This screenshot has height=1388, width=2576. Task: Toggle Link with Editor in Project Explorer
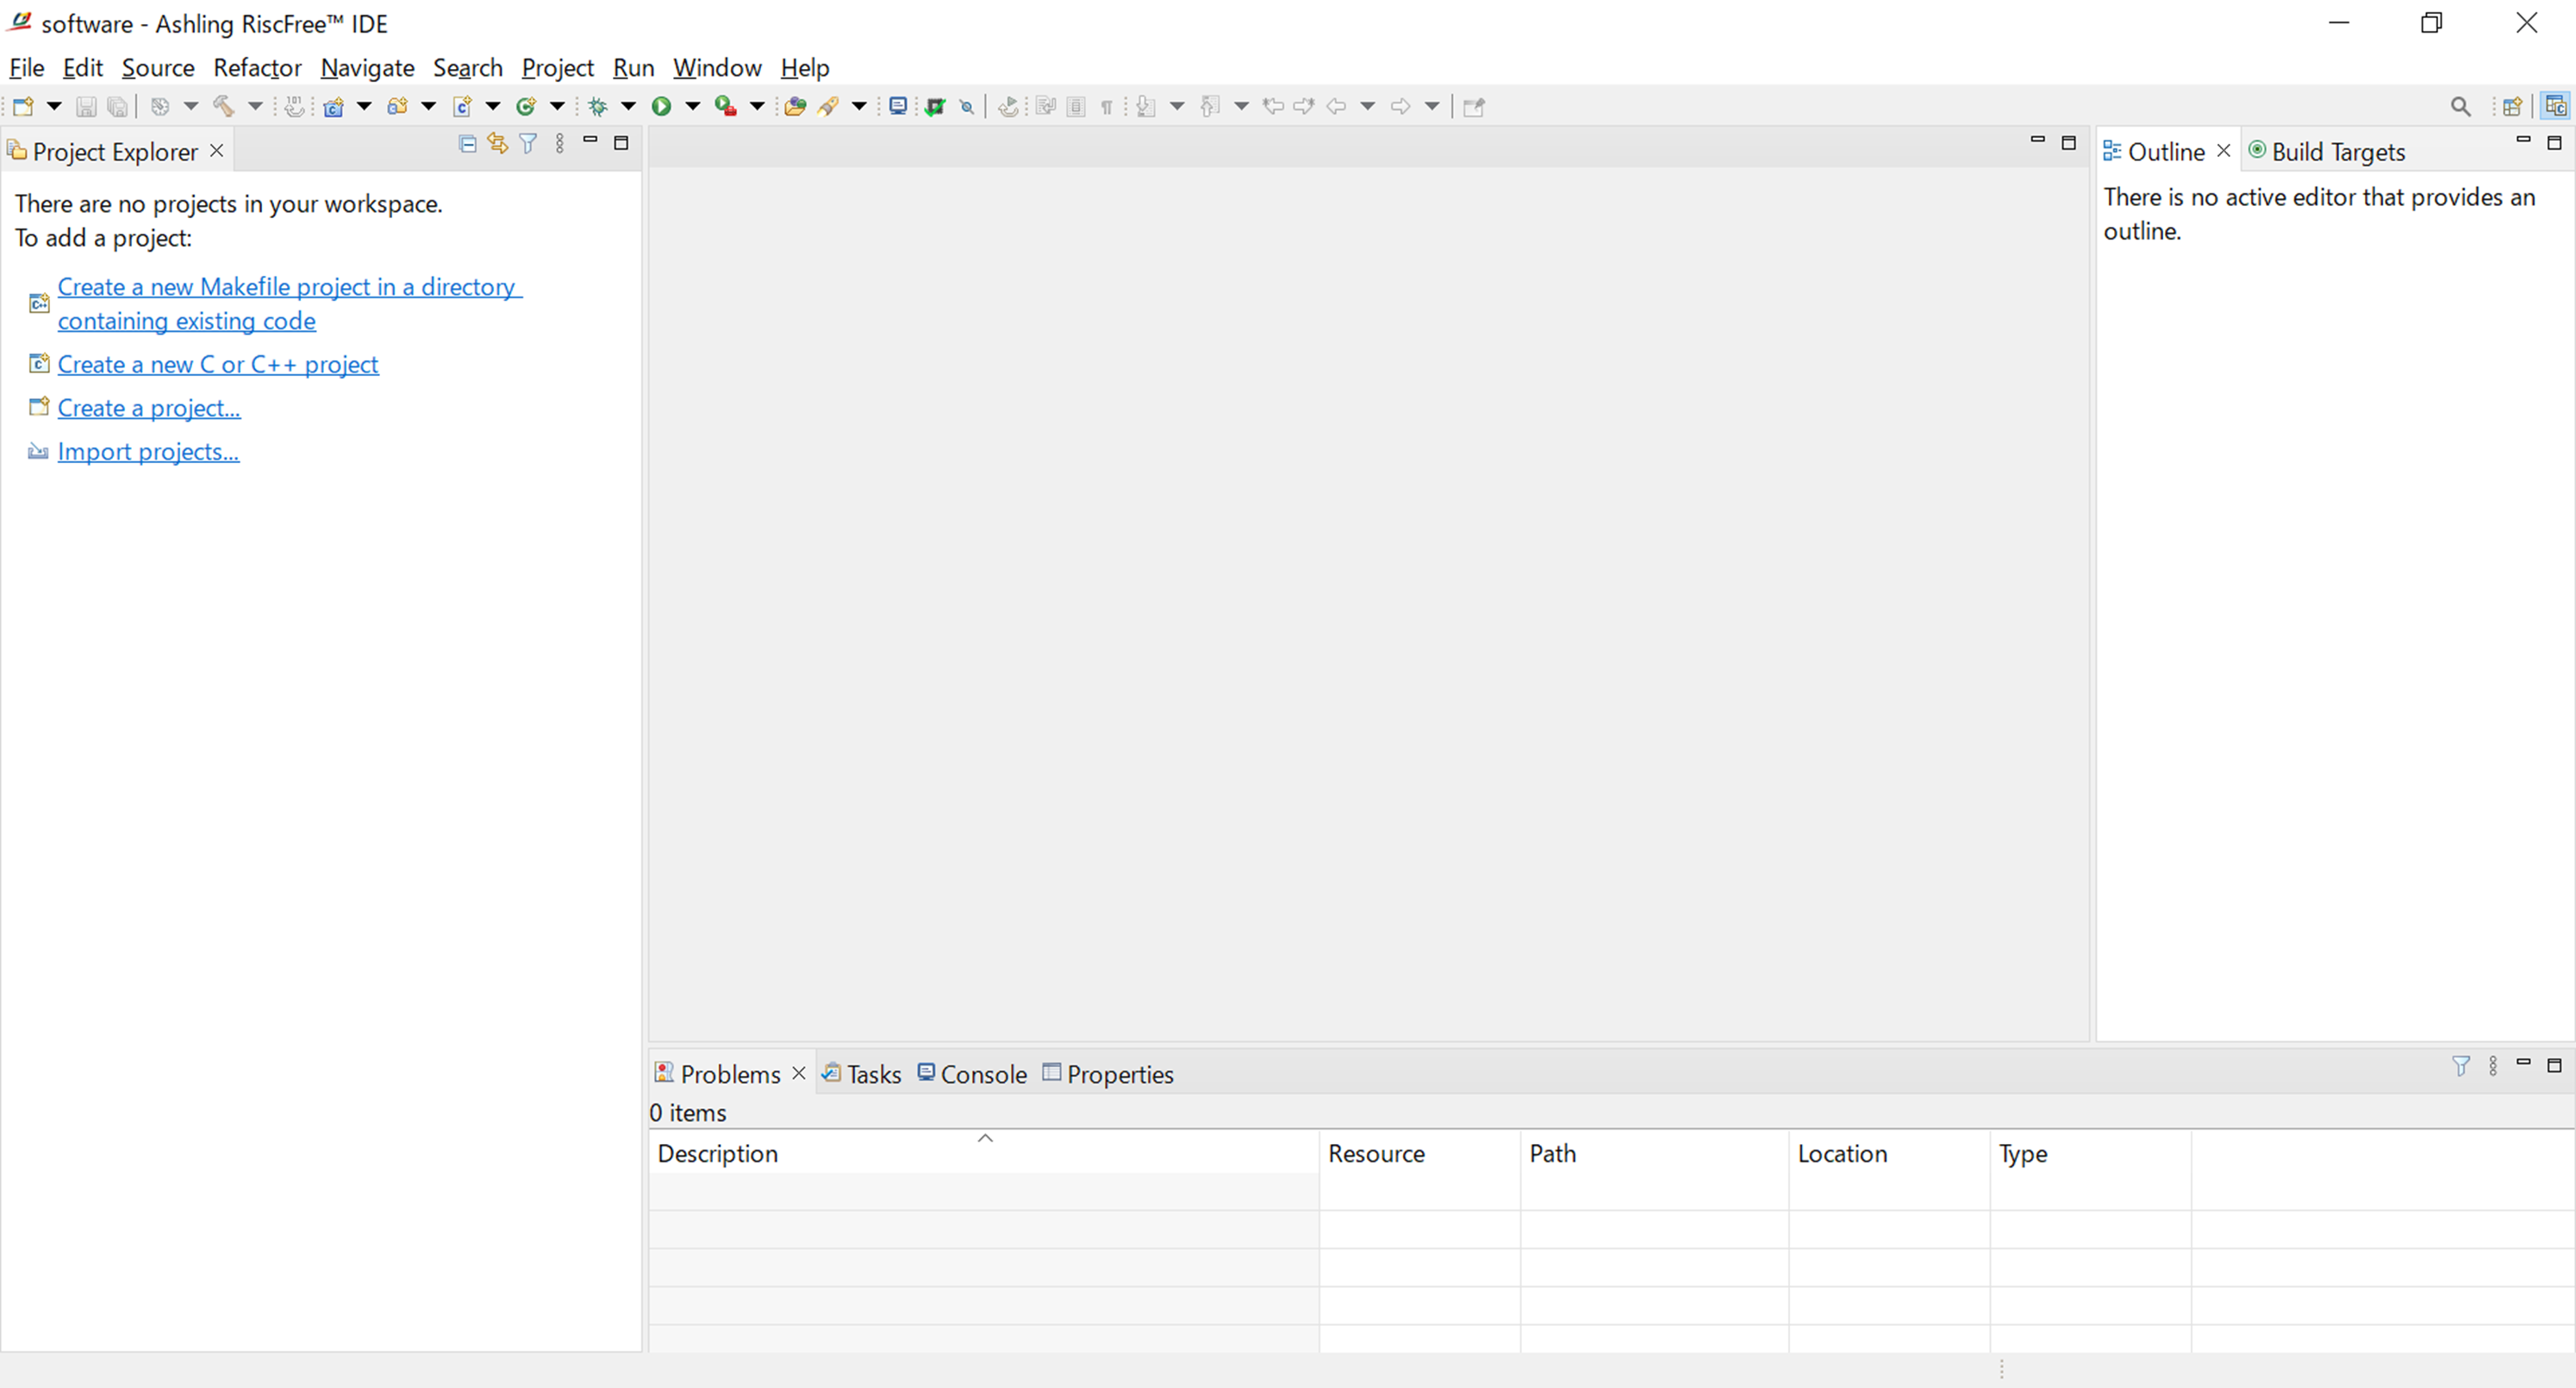pyautogui.click(x=497, y=143)
